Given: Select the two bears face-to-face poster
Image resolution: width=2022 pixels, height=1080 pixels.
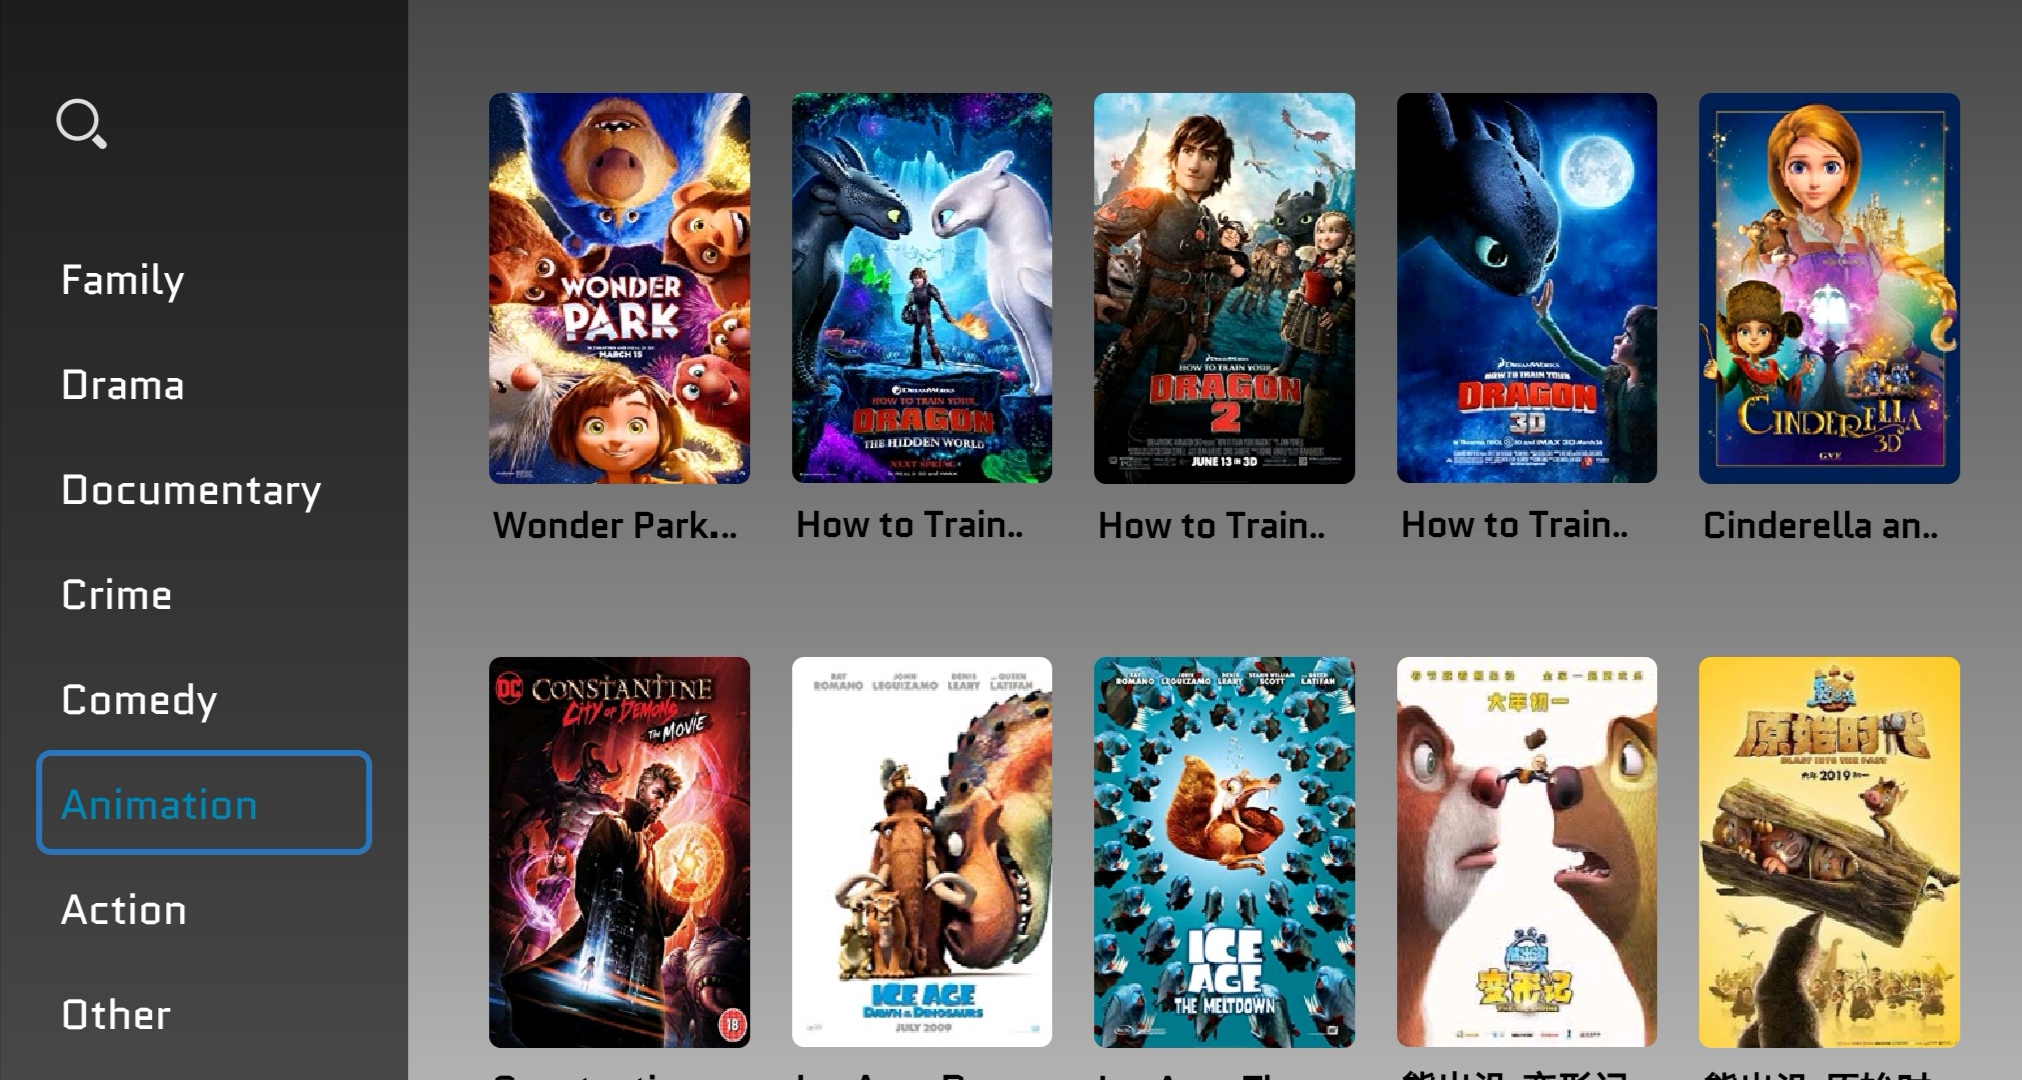Looking at the screenshot, I should tap(1527, 852).
